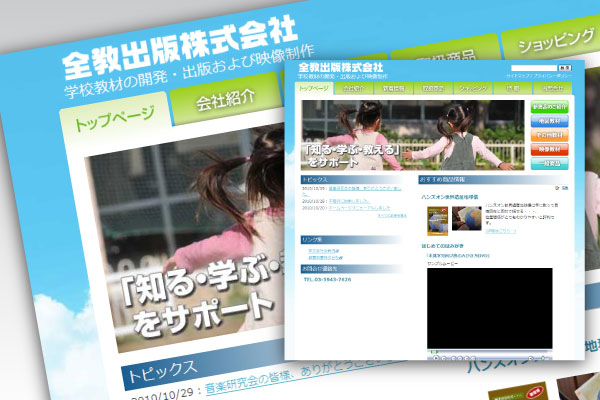This screenshot has width=600, height=400.
Task: Open the hero banner image with two girls
Action: (x=412, y=135)
